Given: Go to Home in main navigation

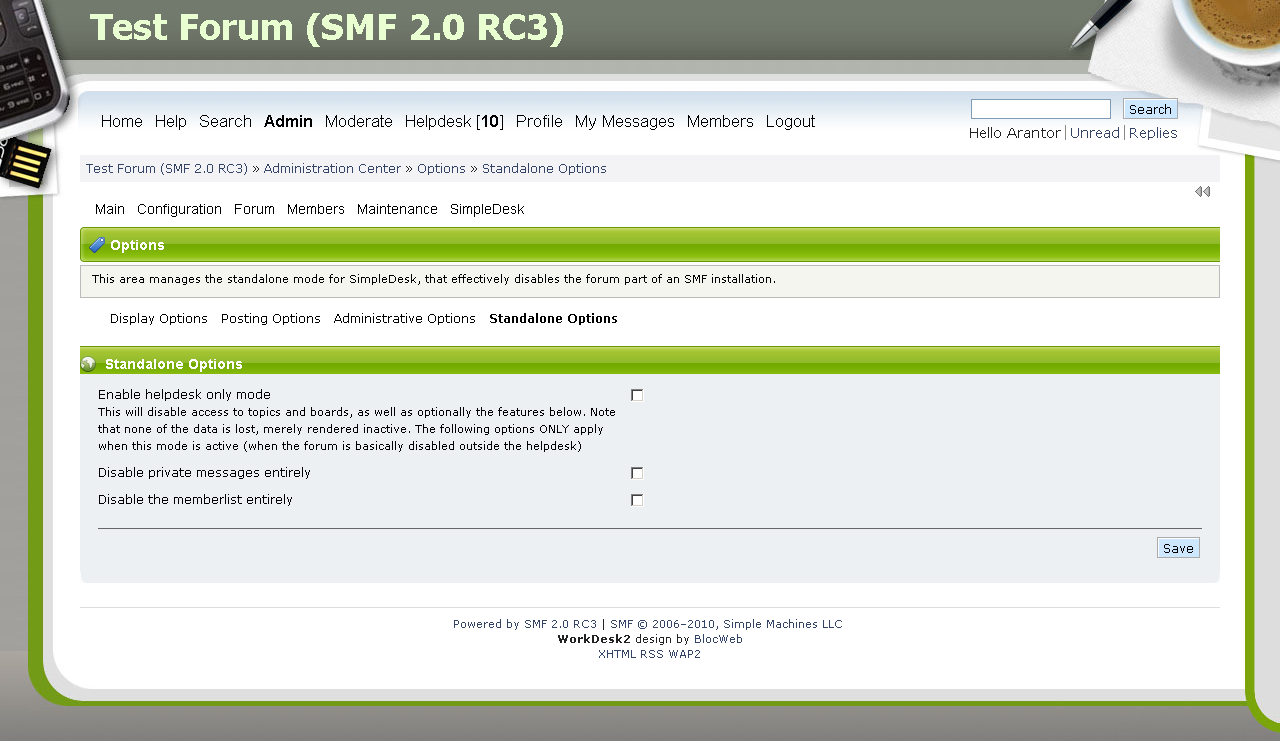Looking at the screenshot, I should click(122, 121).
